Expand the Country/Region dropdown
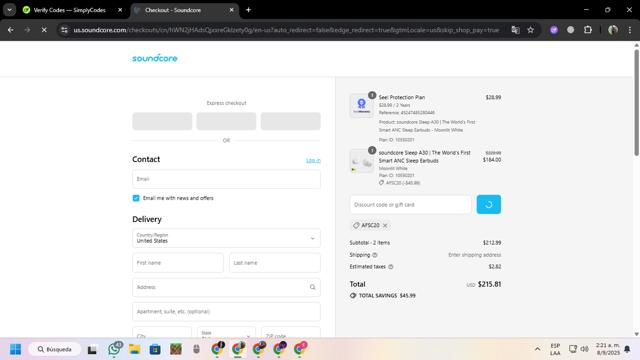The image size is (640, 360). [227, 238]
